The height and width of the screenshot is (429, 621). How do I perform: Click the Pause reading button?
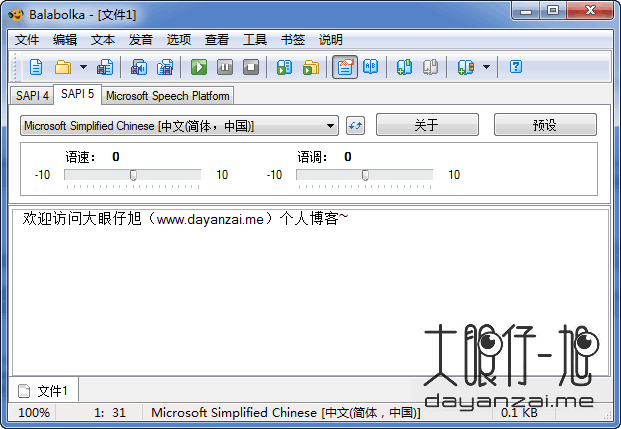click(225, 67)
